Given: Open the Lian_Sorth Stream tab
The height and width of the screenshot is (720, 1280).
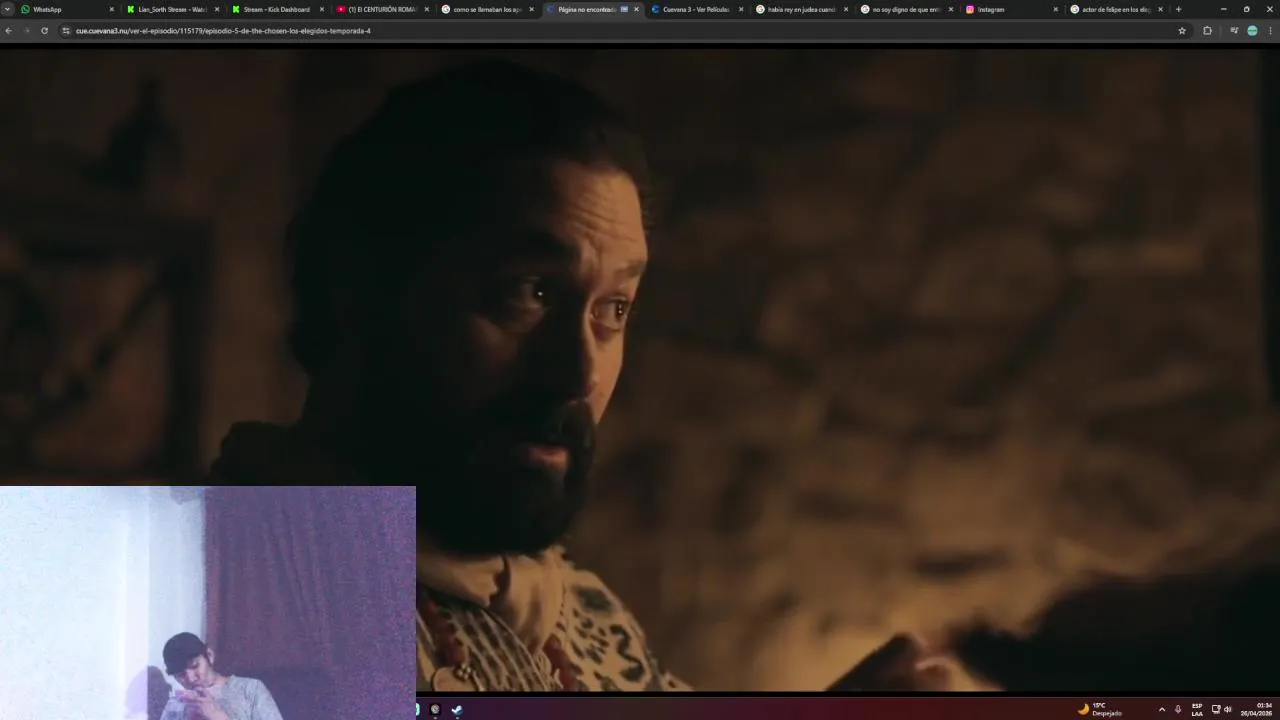Looking at the screenshot, I should tap(170, 9).
